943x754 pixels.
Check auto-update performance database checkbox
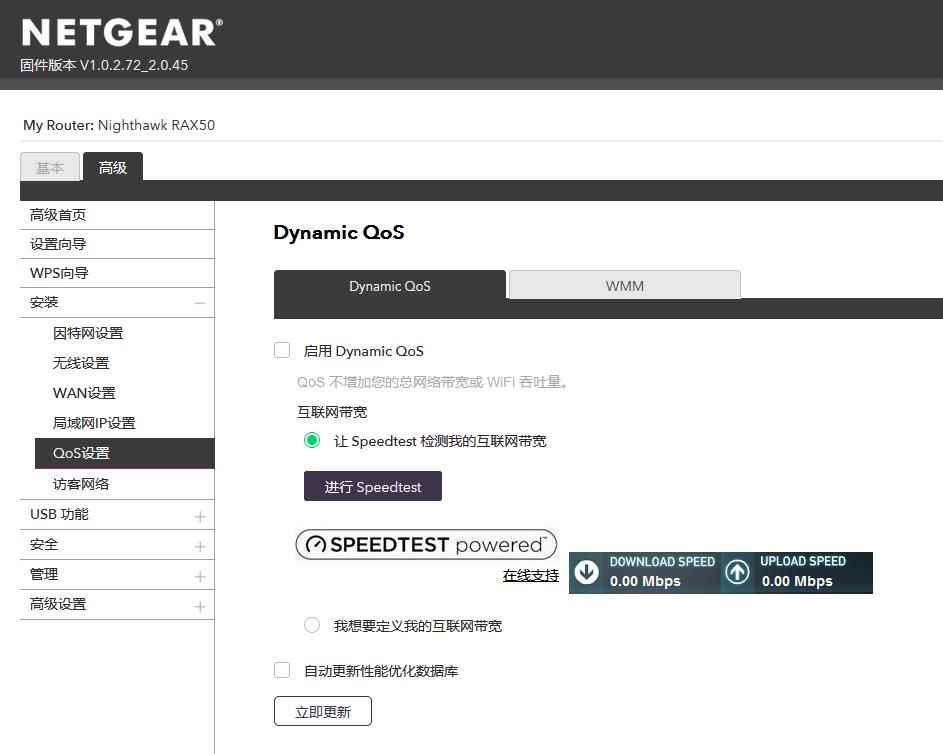click(x=282, y=670)
